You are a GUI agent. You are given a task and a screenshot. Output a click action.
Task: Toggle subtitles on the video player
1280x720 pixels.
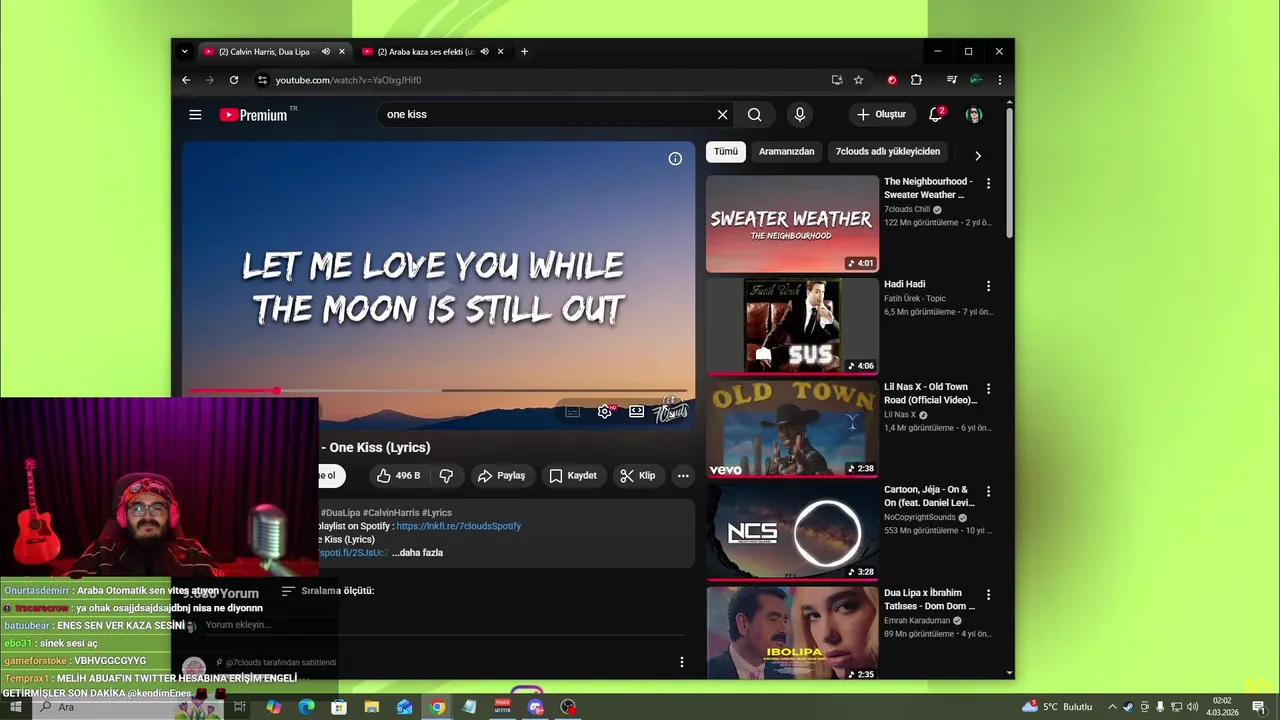572,412
